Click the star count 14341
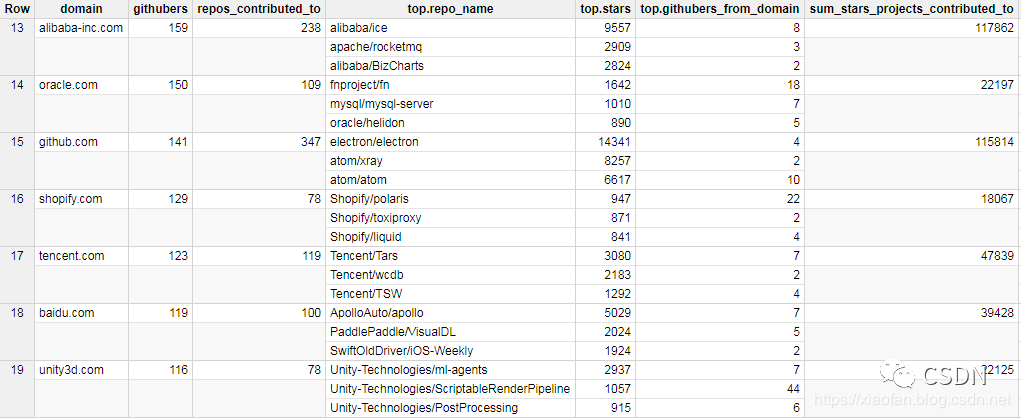Image resolution: width=1021 pixels, height=418 pixels. (x=614, y=142)
